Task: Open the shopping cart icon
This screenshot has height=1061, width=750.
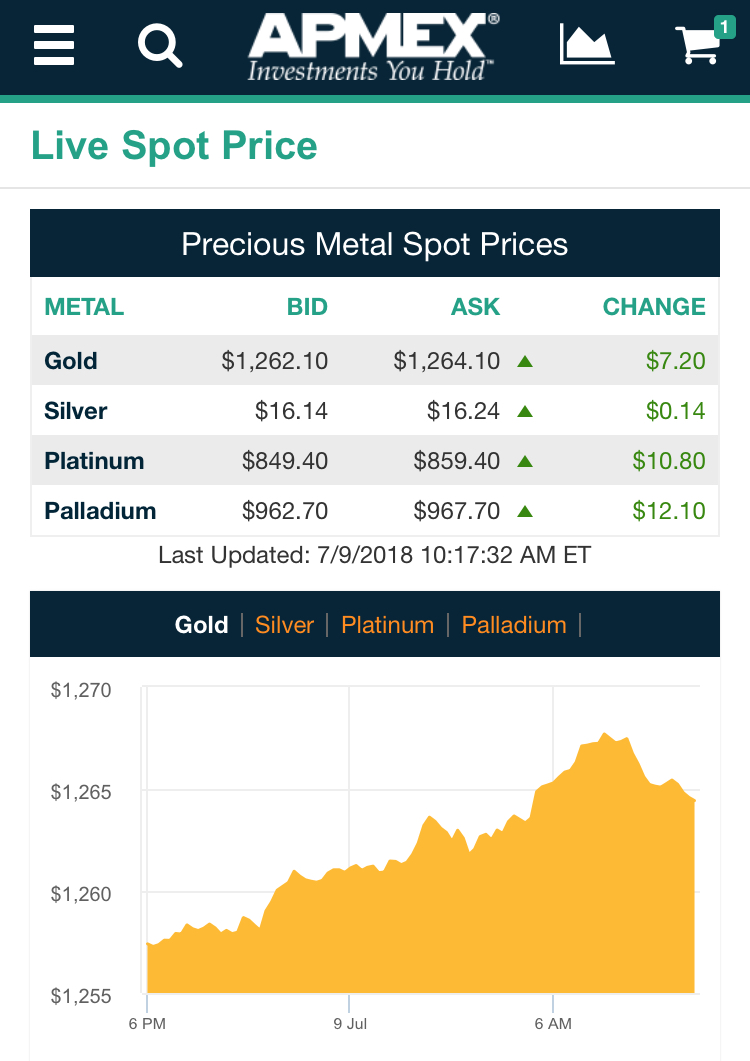Action: [x=698, y=46]
